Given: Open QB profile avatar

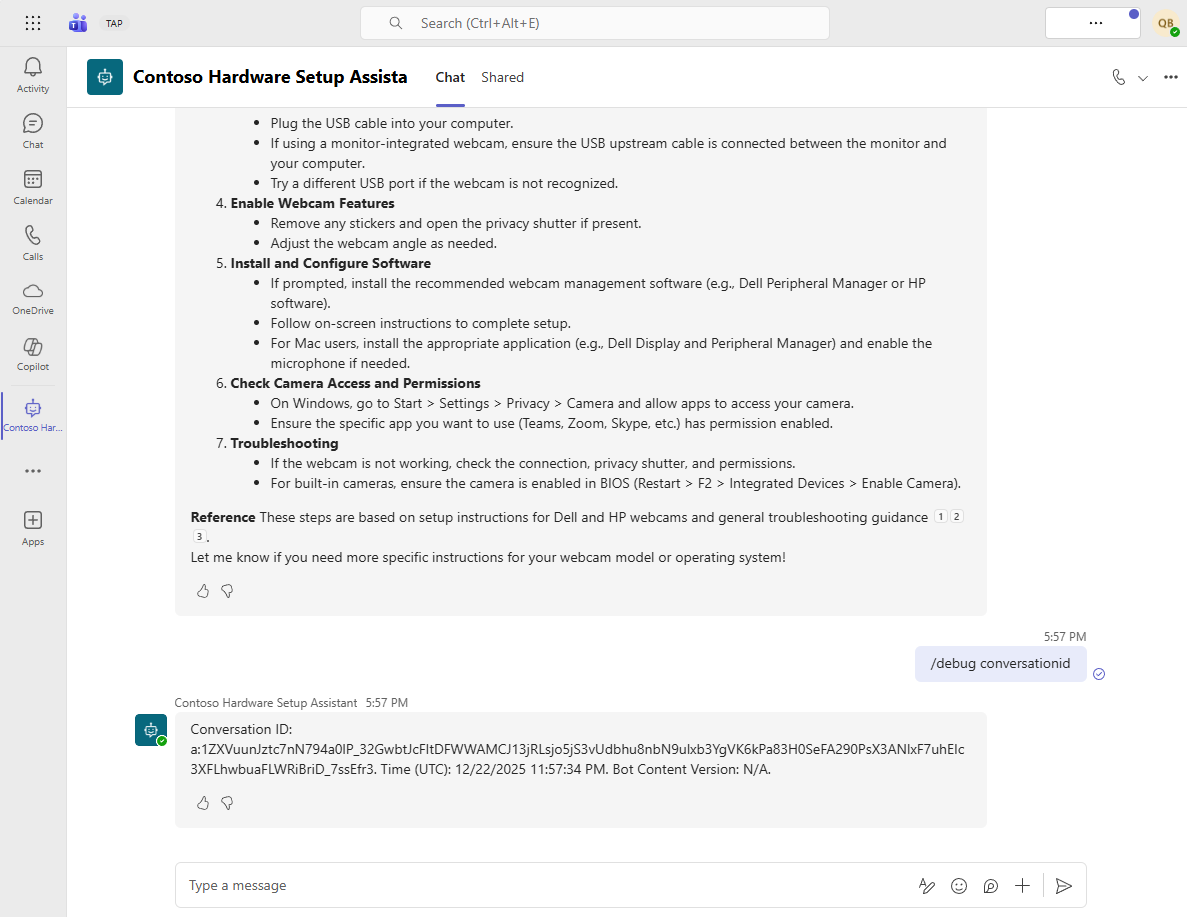Looking at the screenshot, I should tap(1166, 23).
